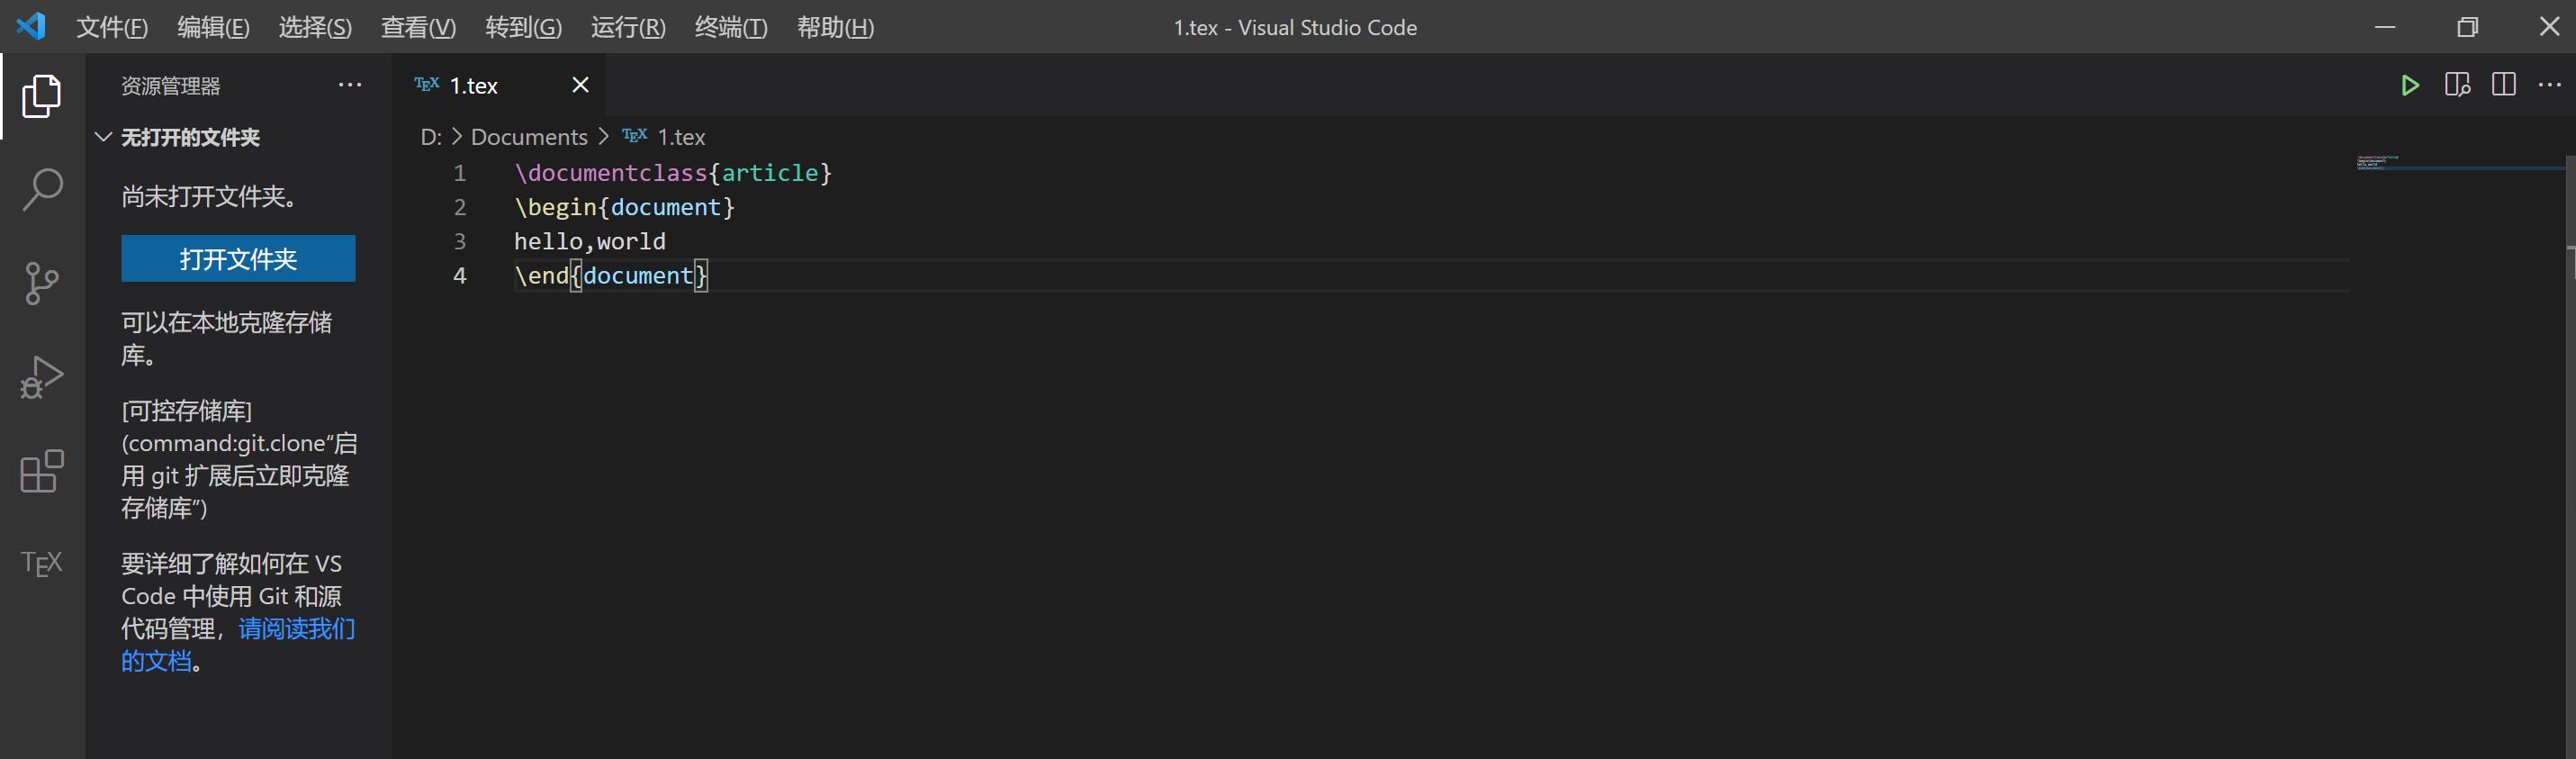The width and height of the screenshot is (2576, 759).
Task: Click the \begin{document} code line
Action: point(624,207)
